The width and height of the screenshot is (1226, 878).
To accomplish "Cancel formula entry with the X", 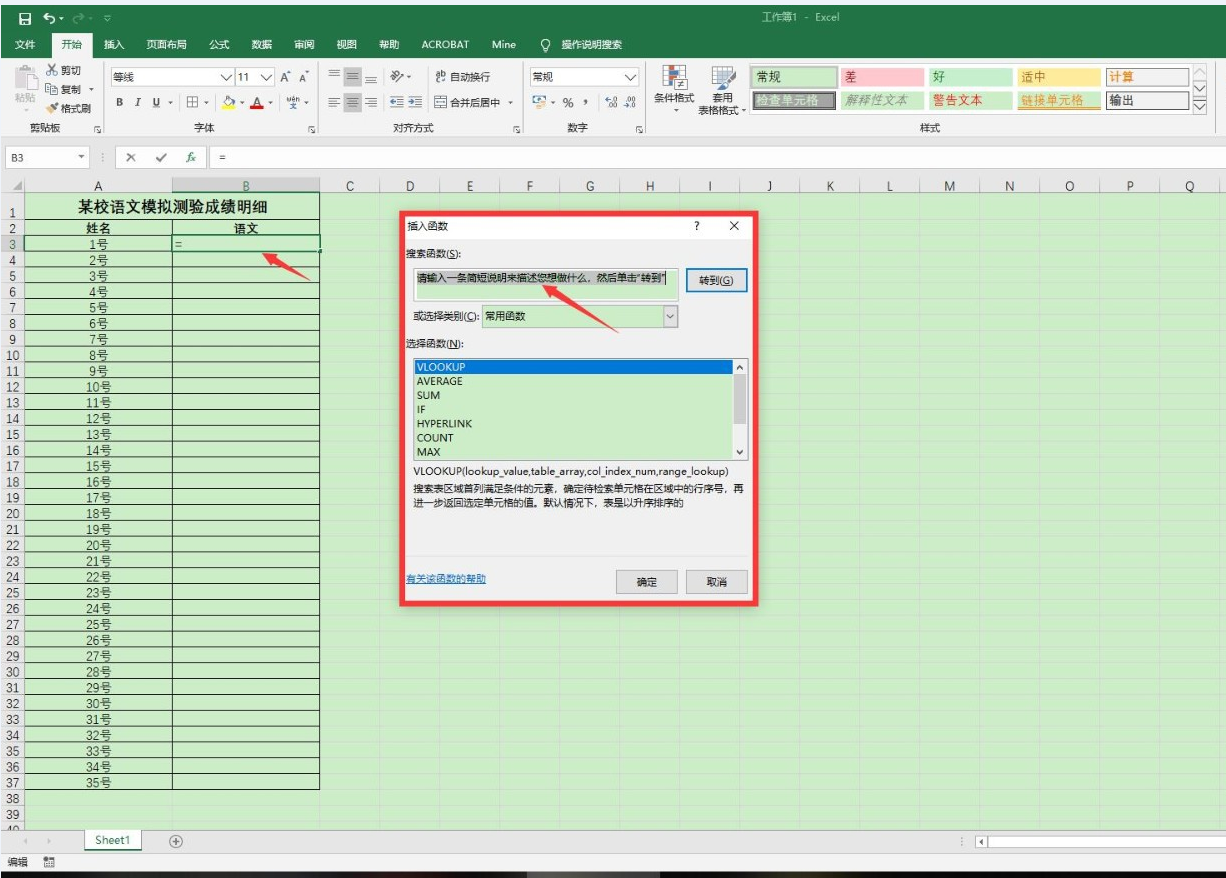I will point(131,158).
